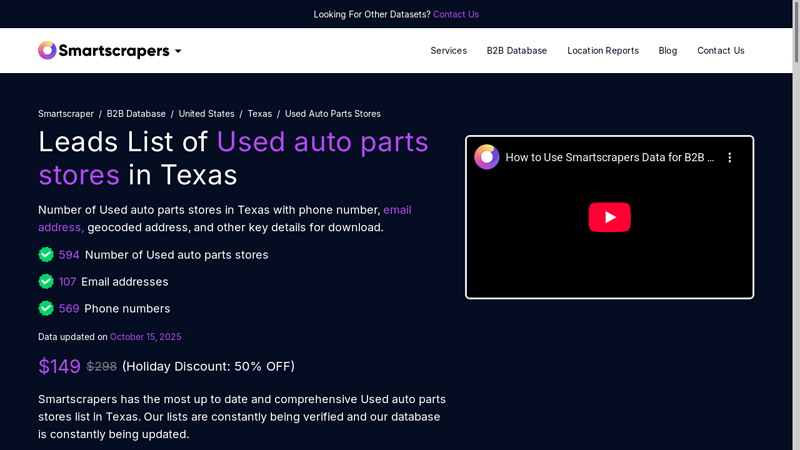Click the Texas breadcrumb link
The width and height of the screenshot is (800, 450).
[260, 114]
